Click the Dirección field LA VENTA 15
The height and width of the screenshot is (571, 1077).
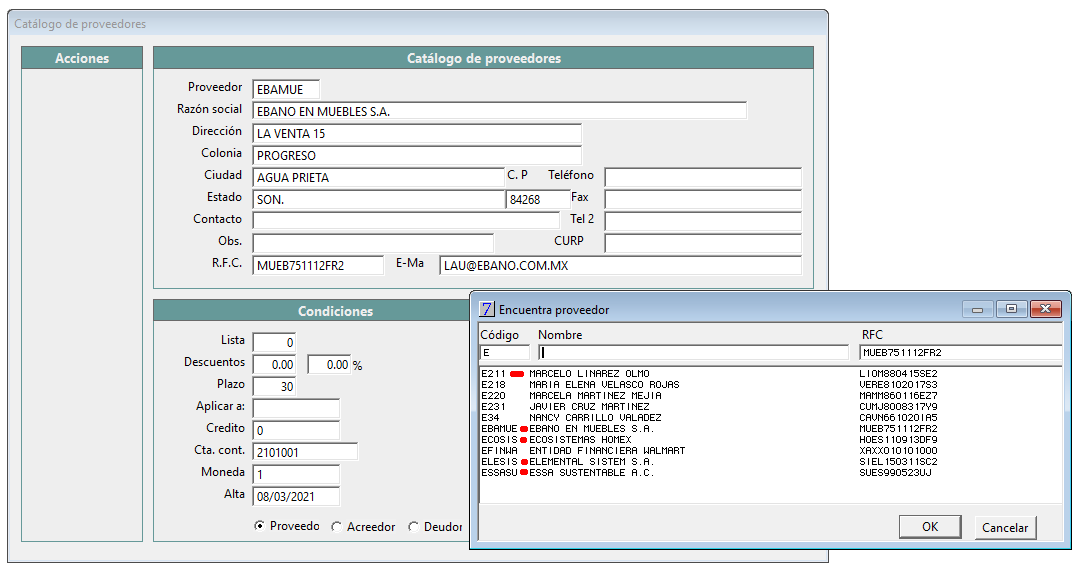[417, 133]
